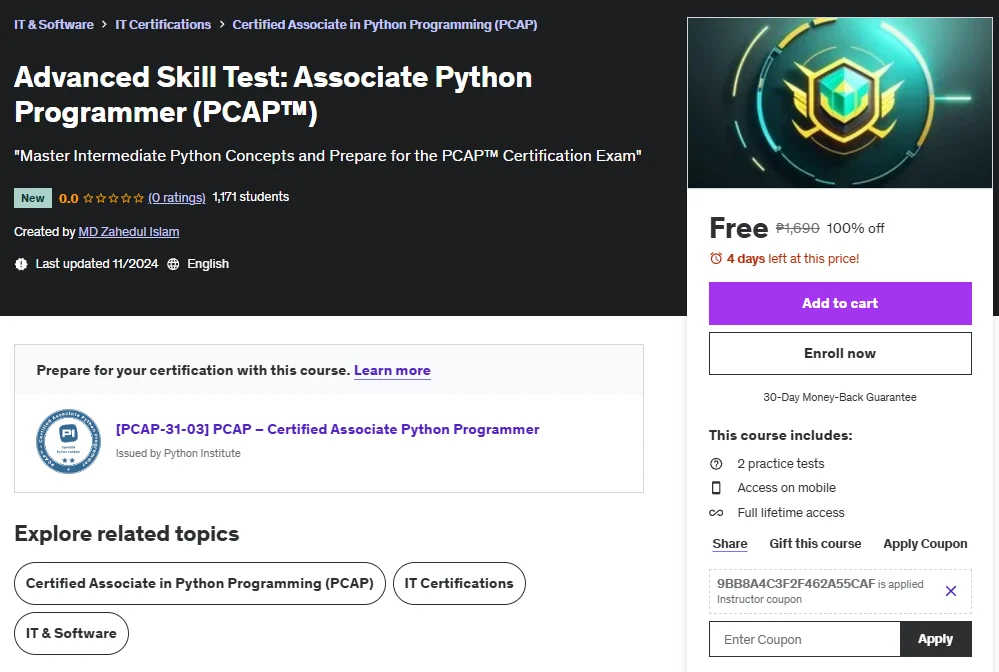Click the practice tests question icon
999x672 pixels.
point(716,464)
